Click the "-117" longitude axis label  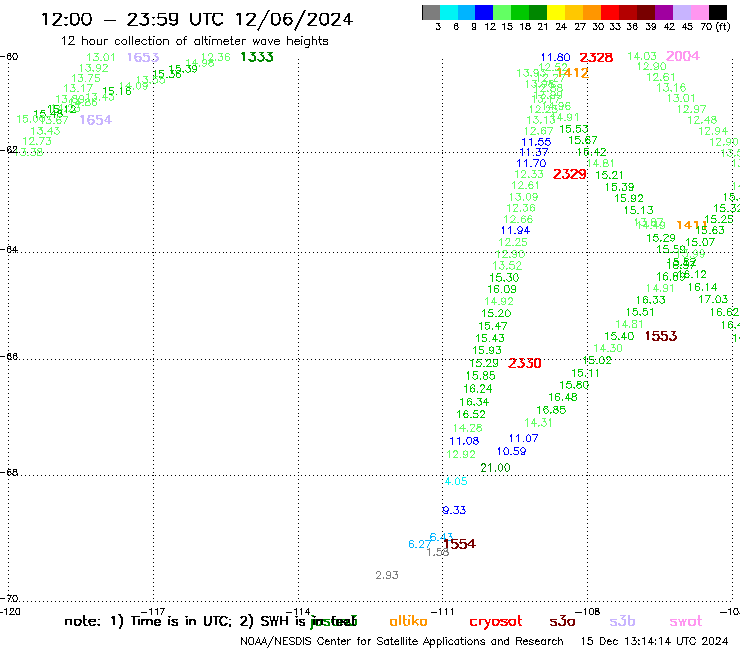pyautogui.click(x=153, y=612)
